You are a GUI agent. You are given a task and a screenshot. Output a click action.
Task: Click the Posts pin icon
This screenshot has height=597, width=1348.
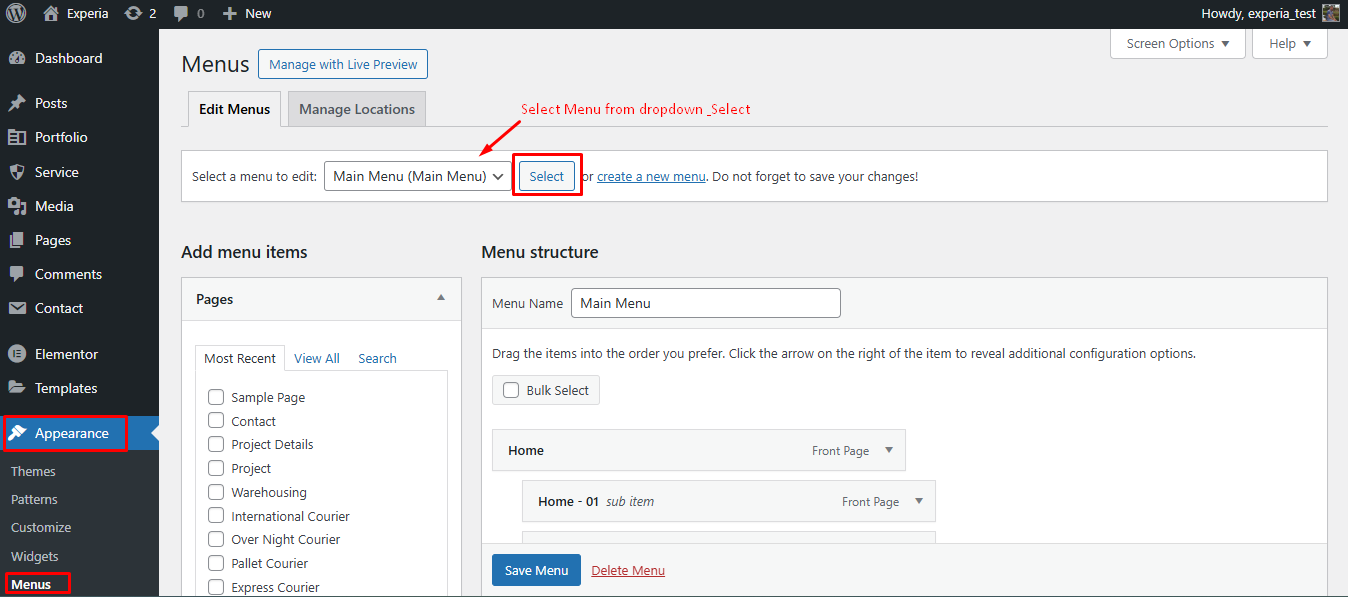17,103
